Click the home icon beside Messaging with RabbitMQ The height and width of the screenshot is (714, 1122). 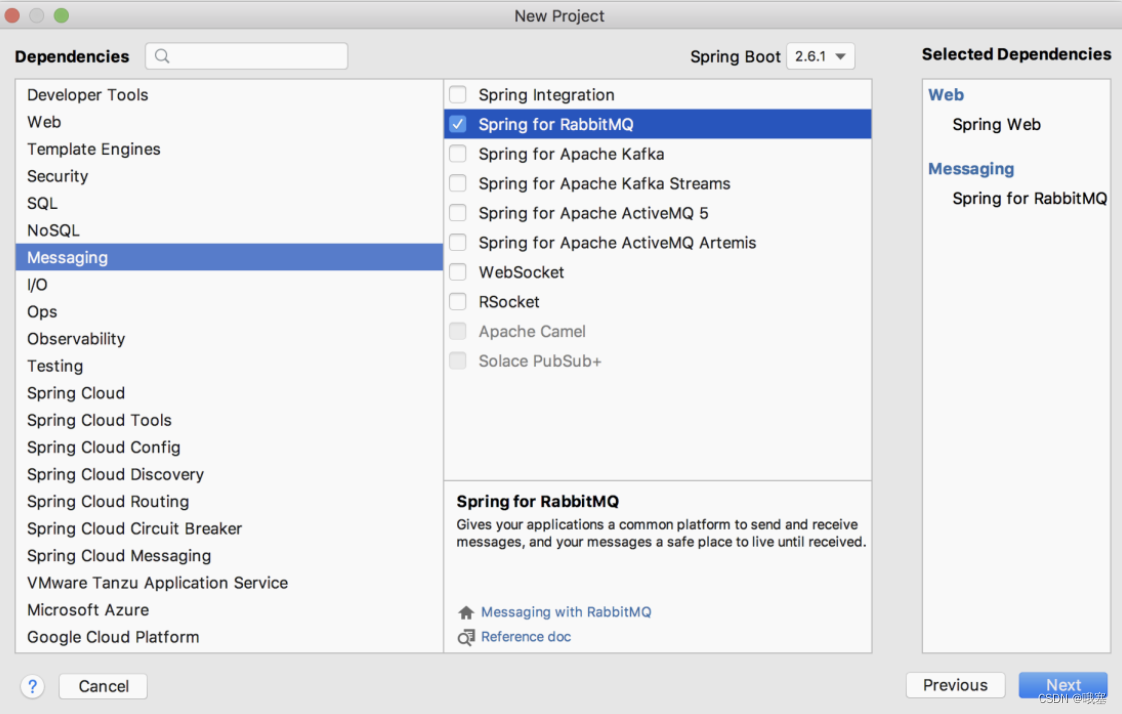click(466, 612)
